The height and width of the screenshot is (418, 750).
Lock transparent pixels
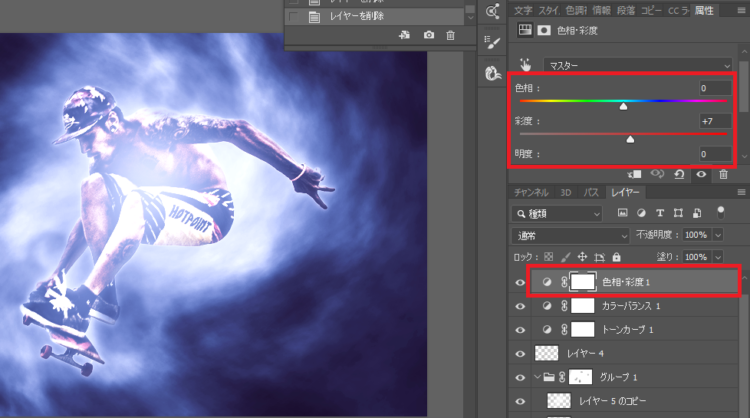point(549,257)
